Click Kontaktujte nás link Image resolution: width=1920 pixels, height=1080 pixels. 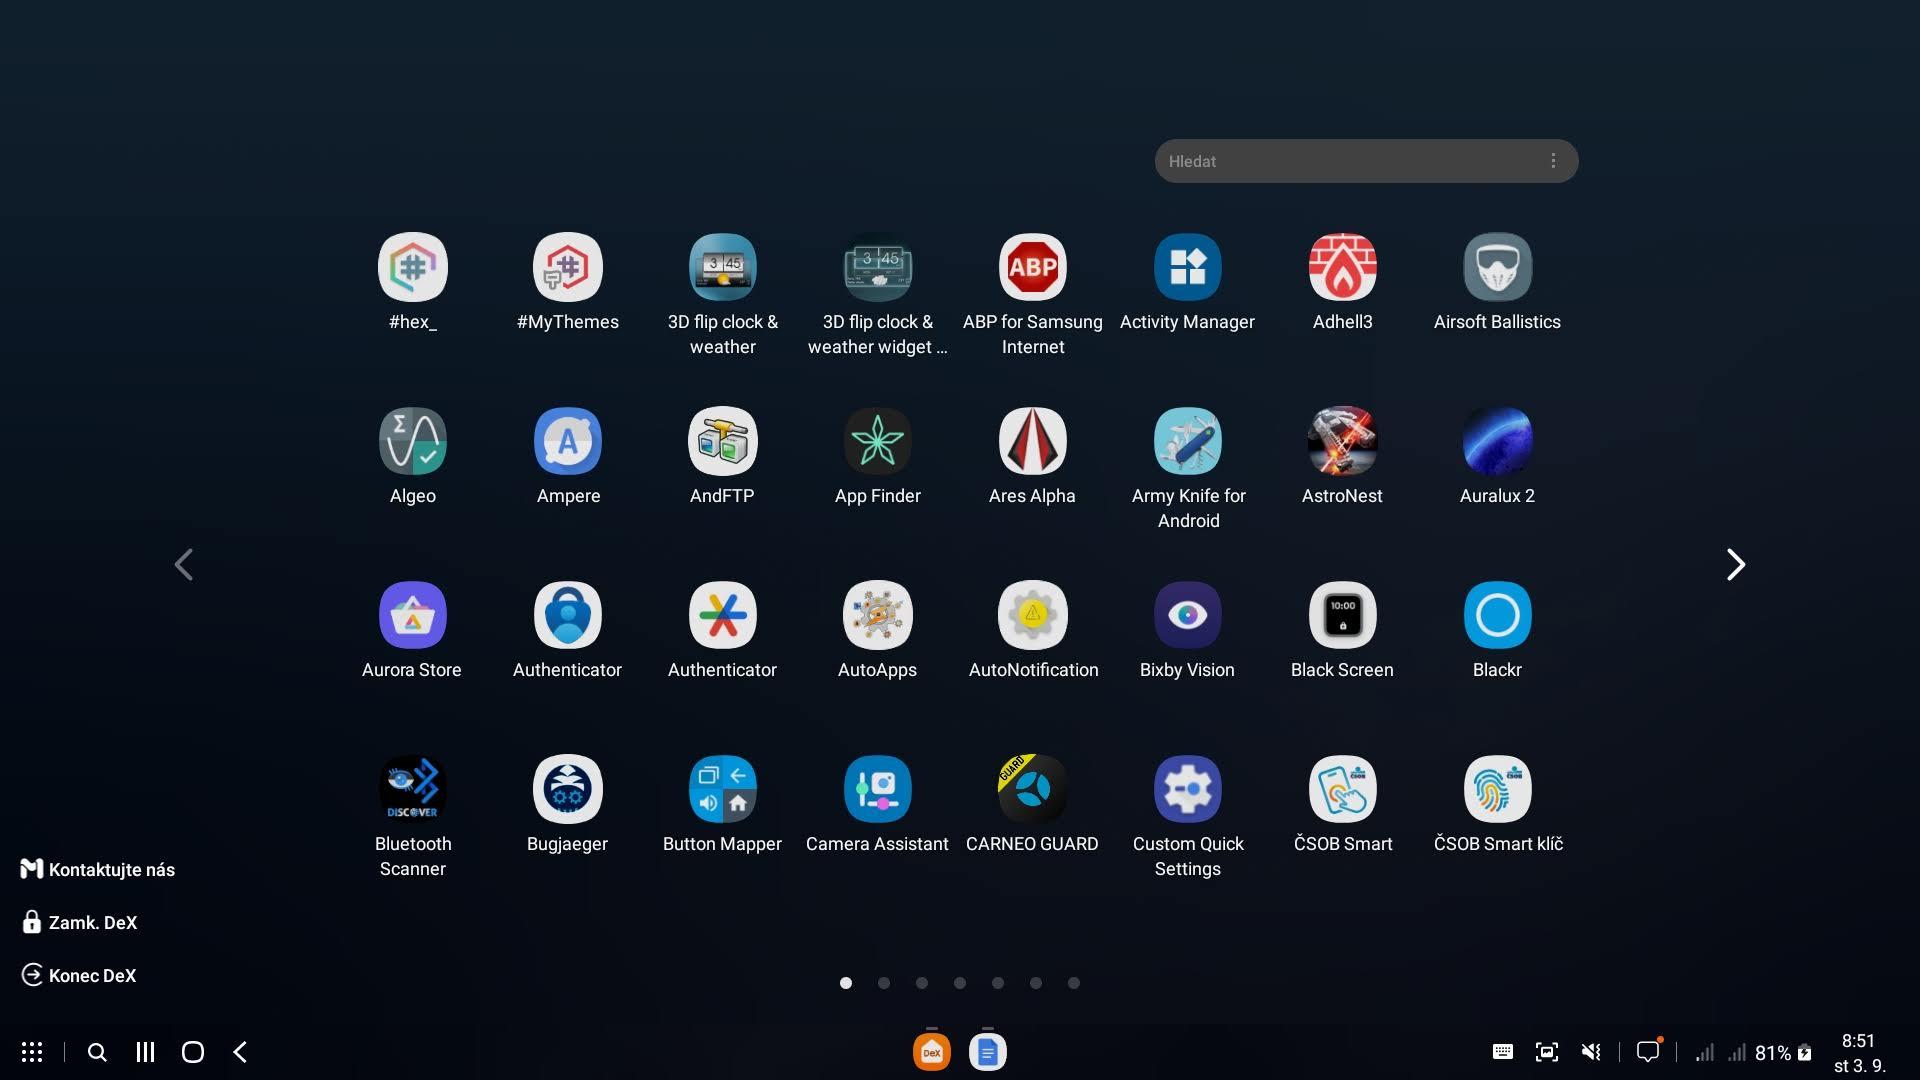pyautogui.click(x=98, y=869)
